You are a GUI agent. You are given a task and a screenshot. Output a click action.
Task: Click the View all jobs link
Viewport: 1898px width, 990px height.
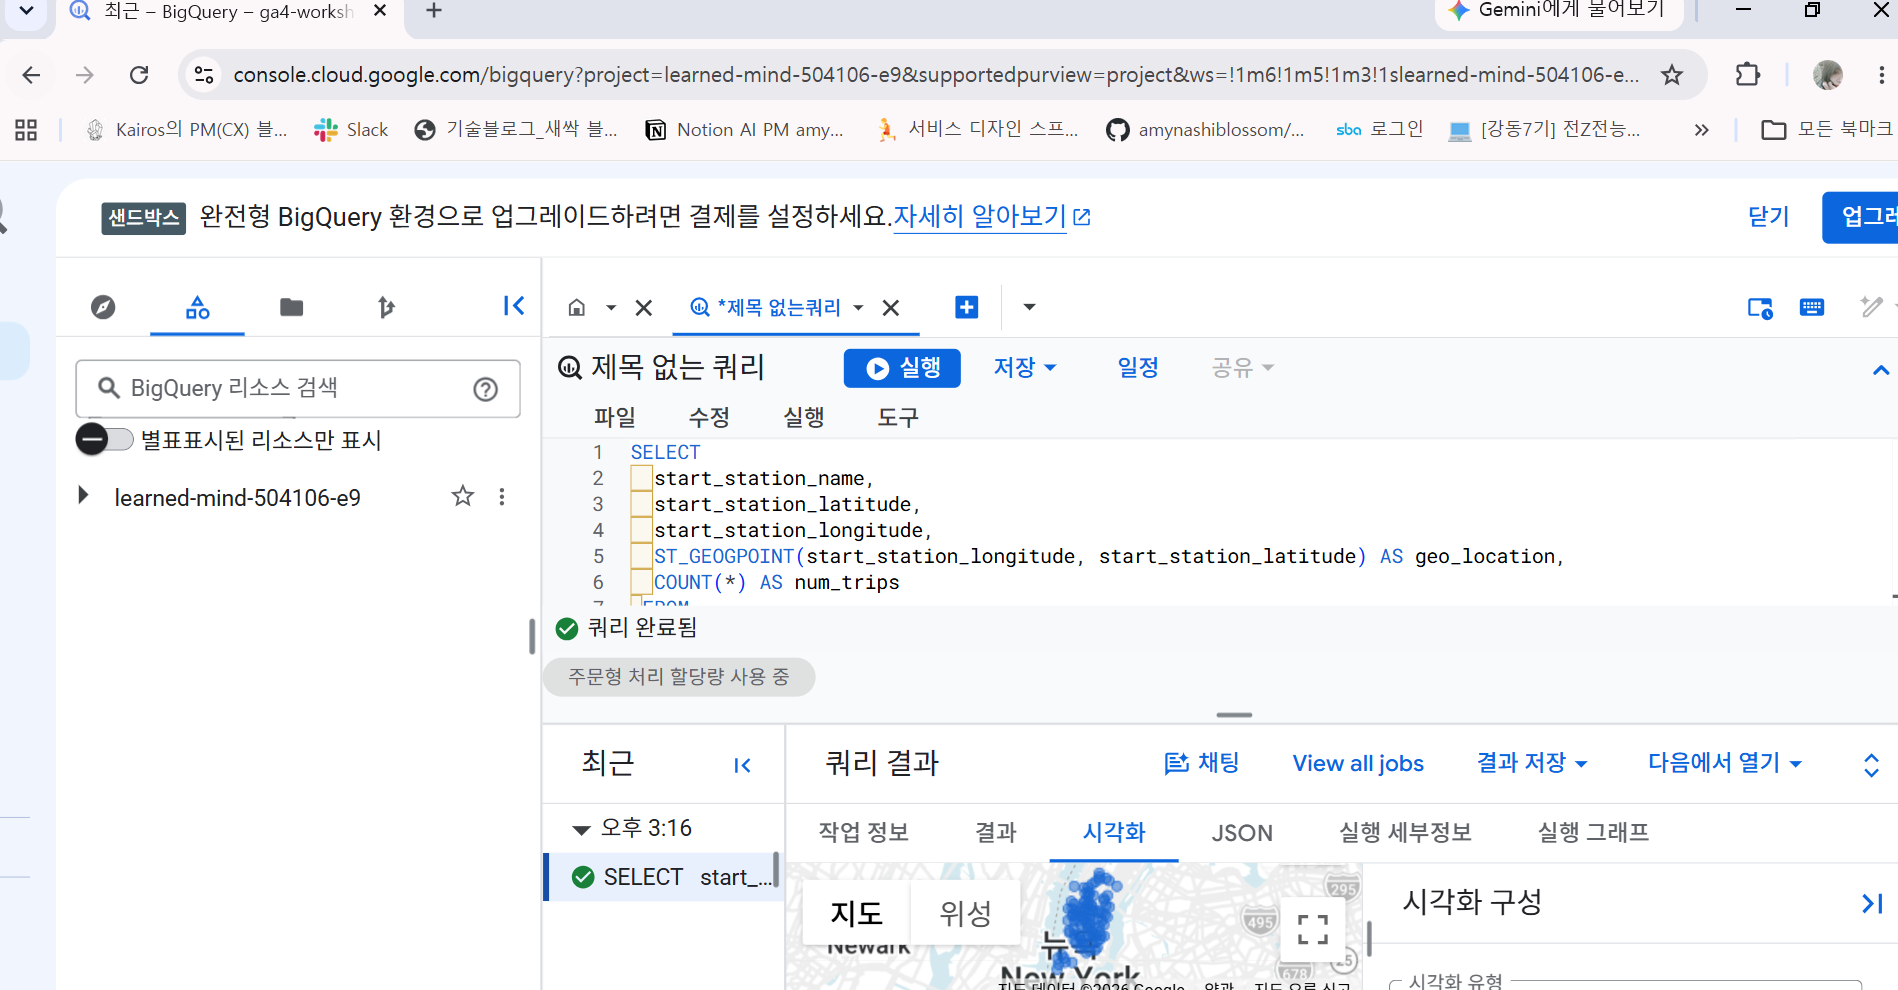1358,763
